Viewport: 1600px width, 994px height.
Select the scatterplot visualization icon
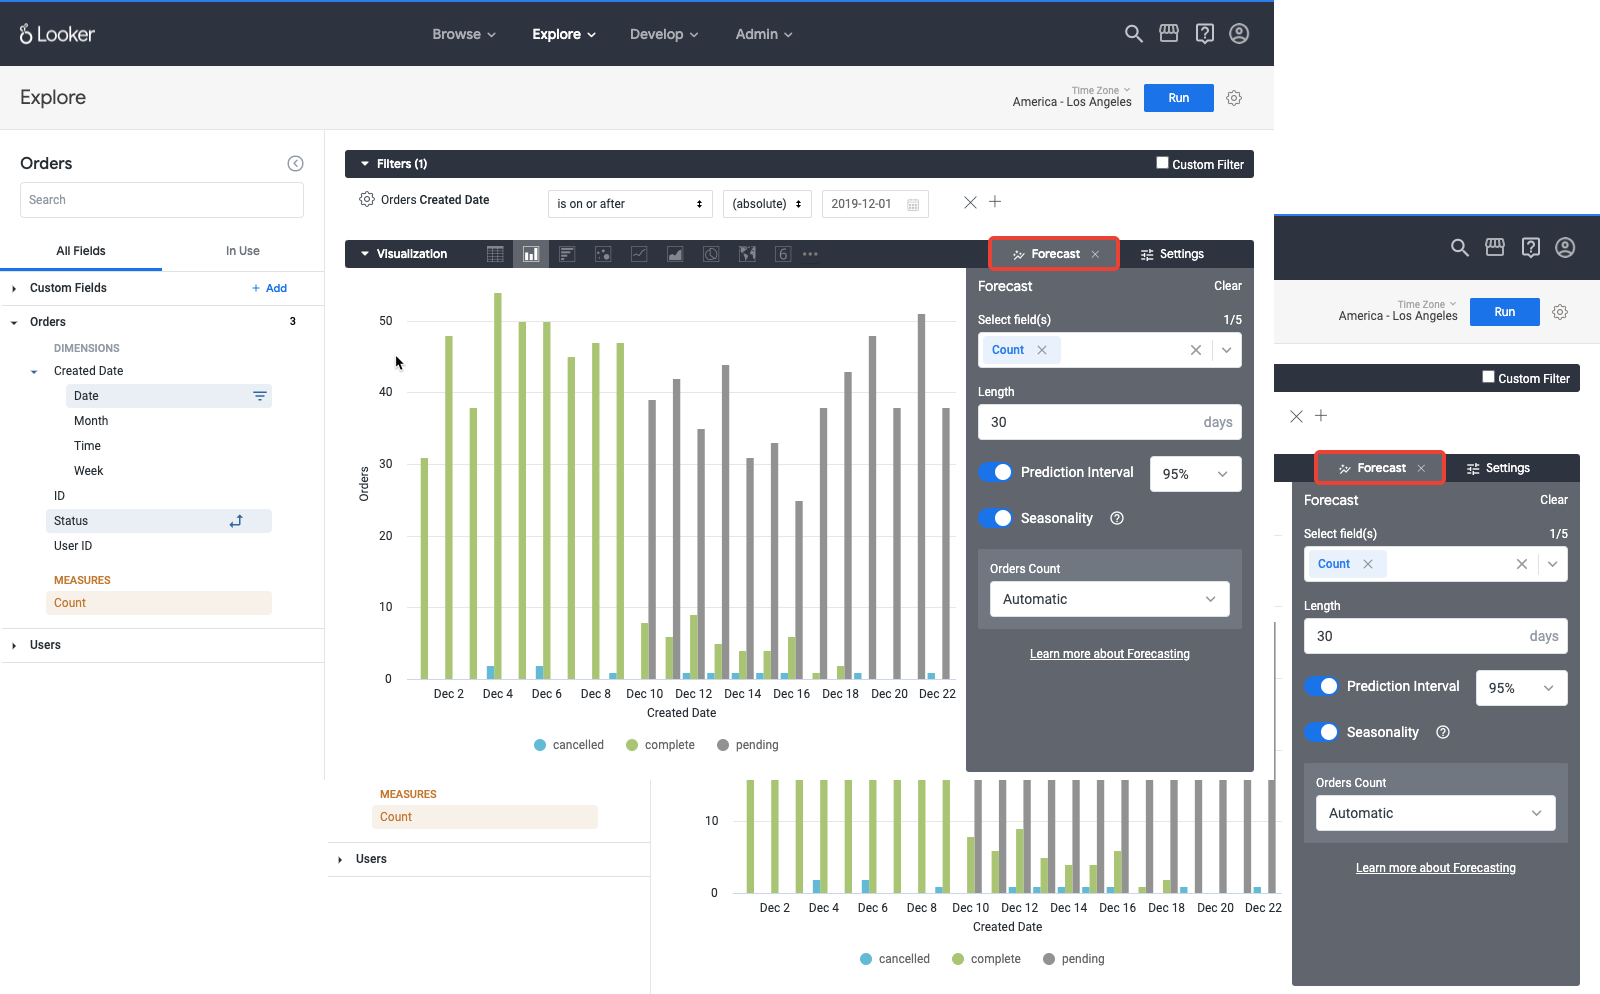pos(603,254)
